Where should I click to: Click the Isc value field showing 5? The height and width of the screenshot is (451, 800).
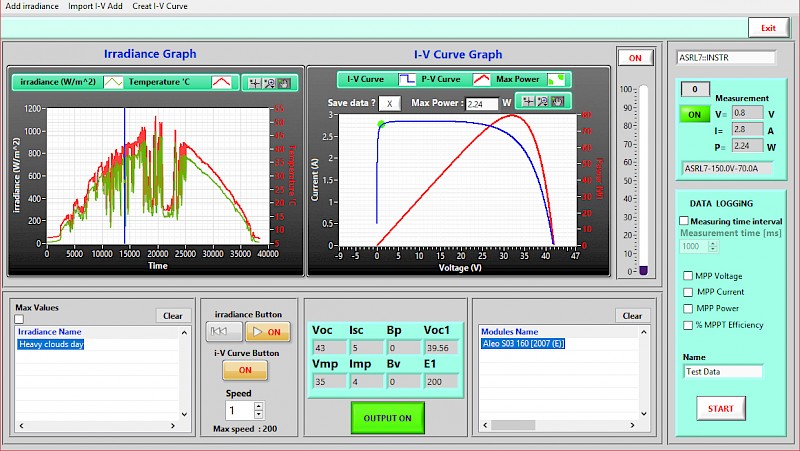(x=366, y=348)
